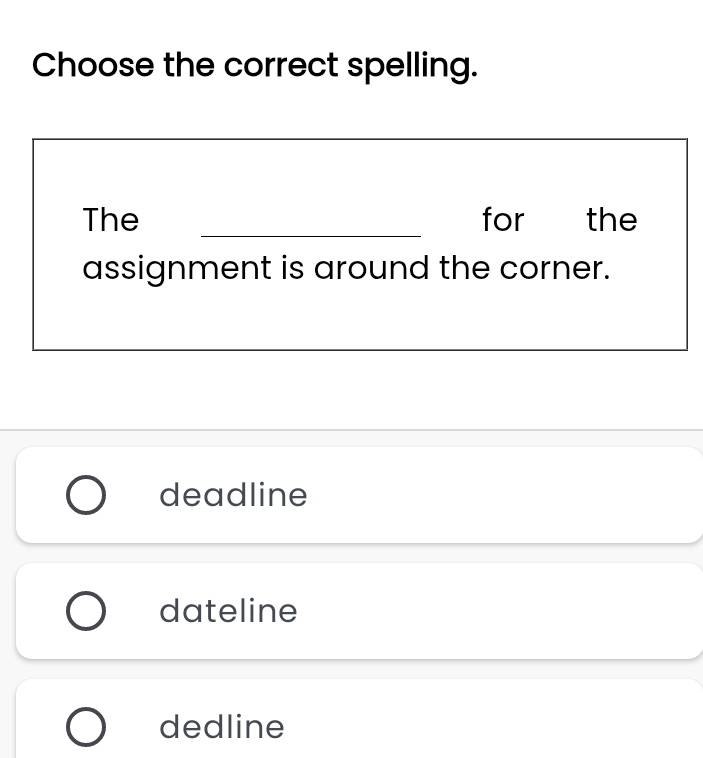Screen dimensions: 703x758
Task: Select the "deadline" radio button
Action: [86, 495]
